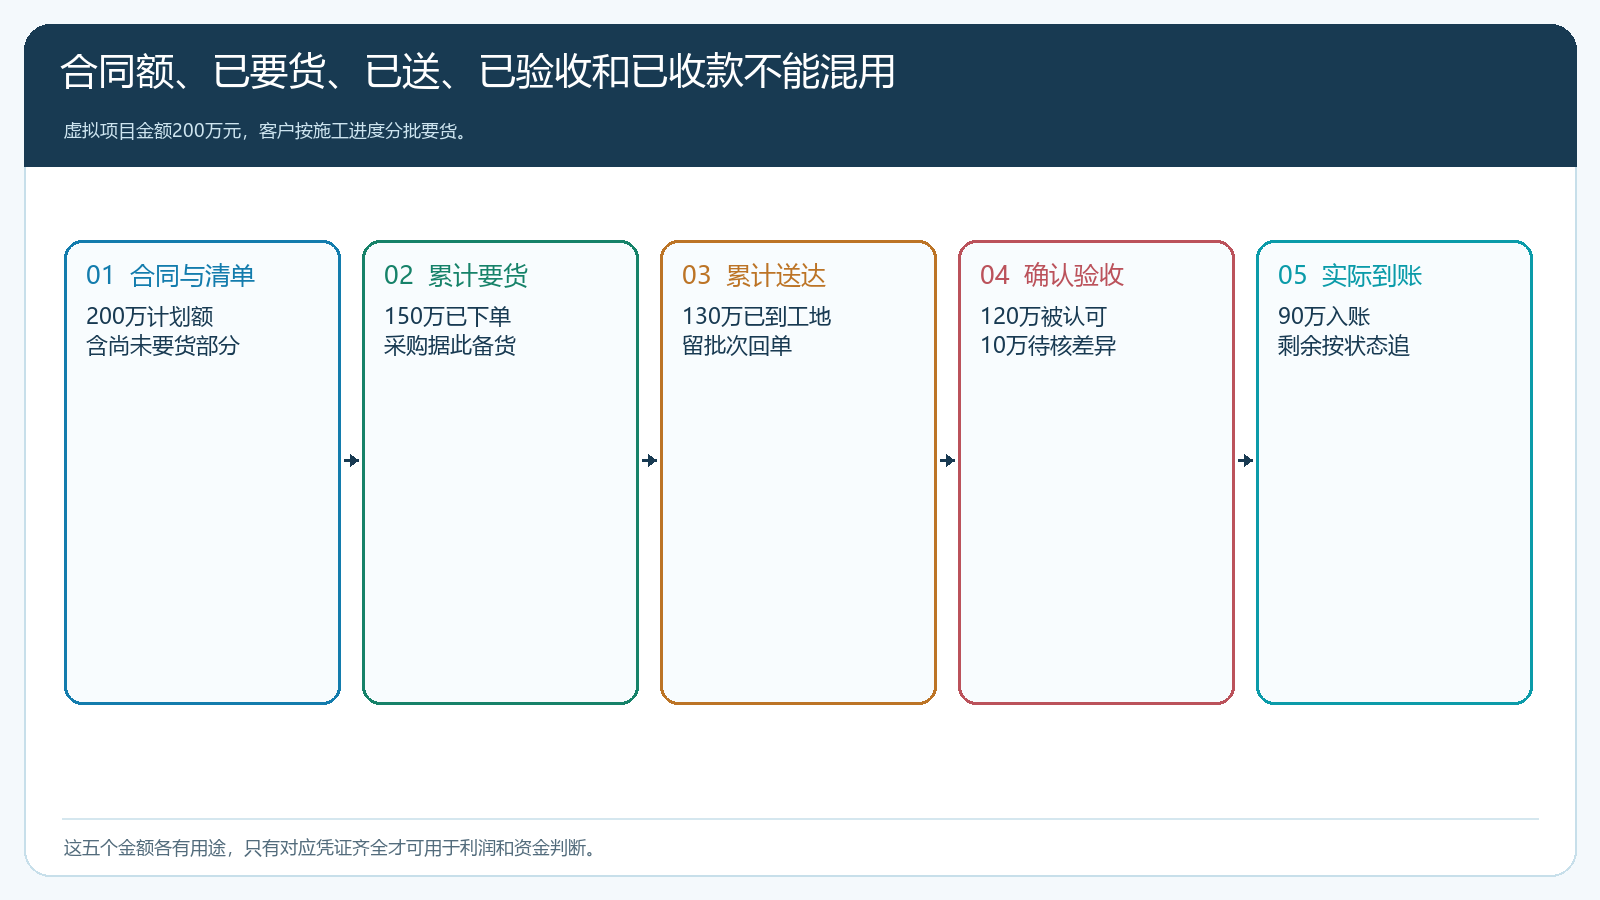Click the line 剩余按状态追
Screen dimensions: 1600x900
(x=1344, y=346)
